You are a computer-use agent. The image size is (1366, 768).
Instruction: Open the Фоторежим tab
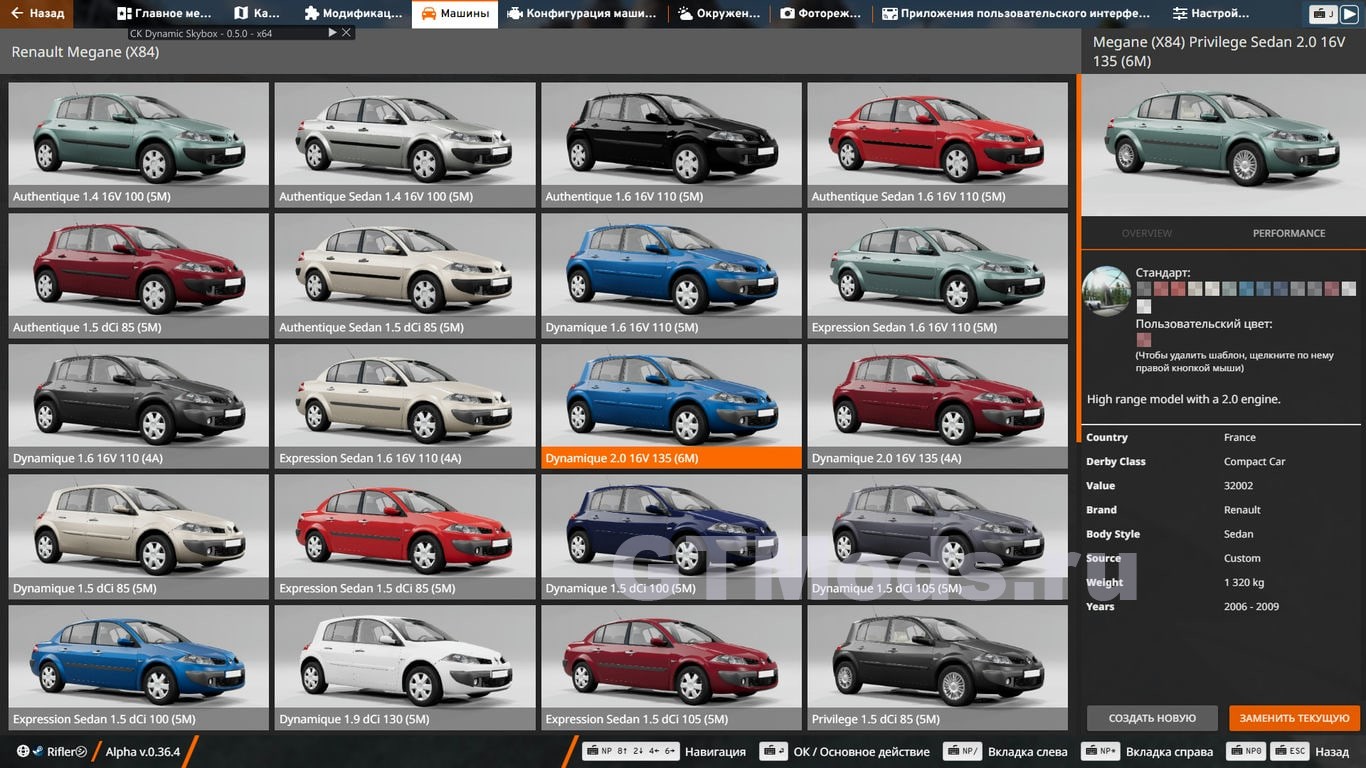click(823, 14)
